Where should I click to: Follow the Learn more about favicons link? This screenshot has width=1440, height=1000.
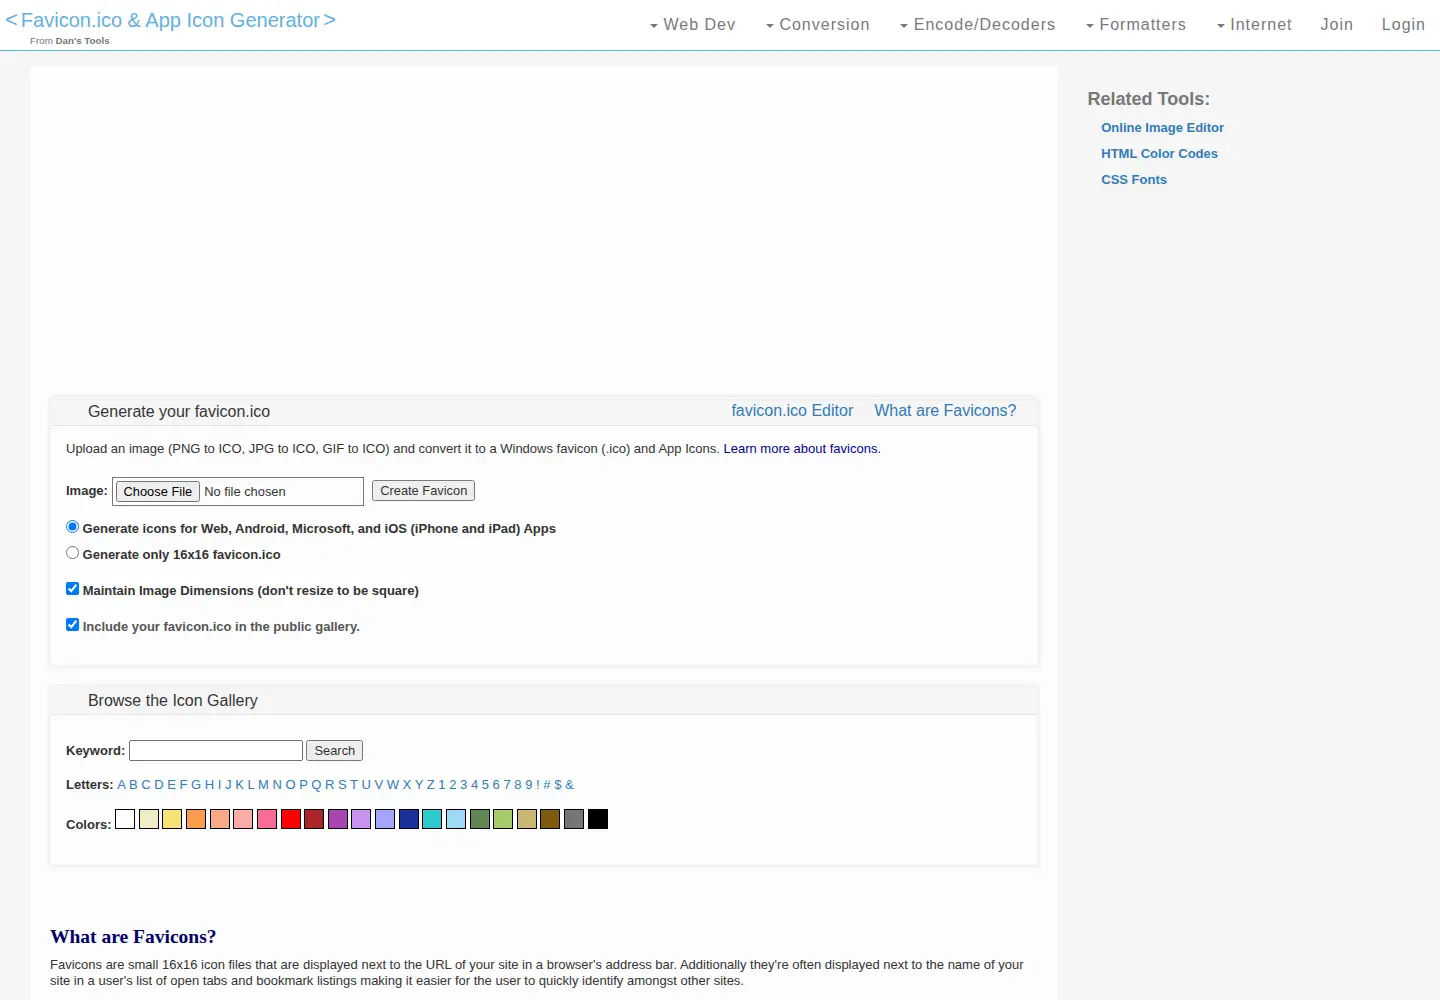[801, 449]
